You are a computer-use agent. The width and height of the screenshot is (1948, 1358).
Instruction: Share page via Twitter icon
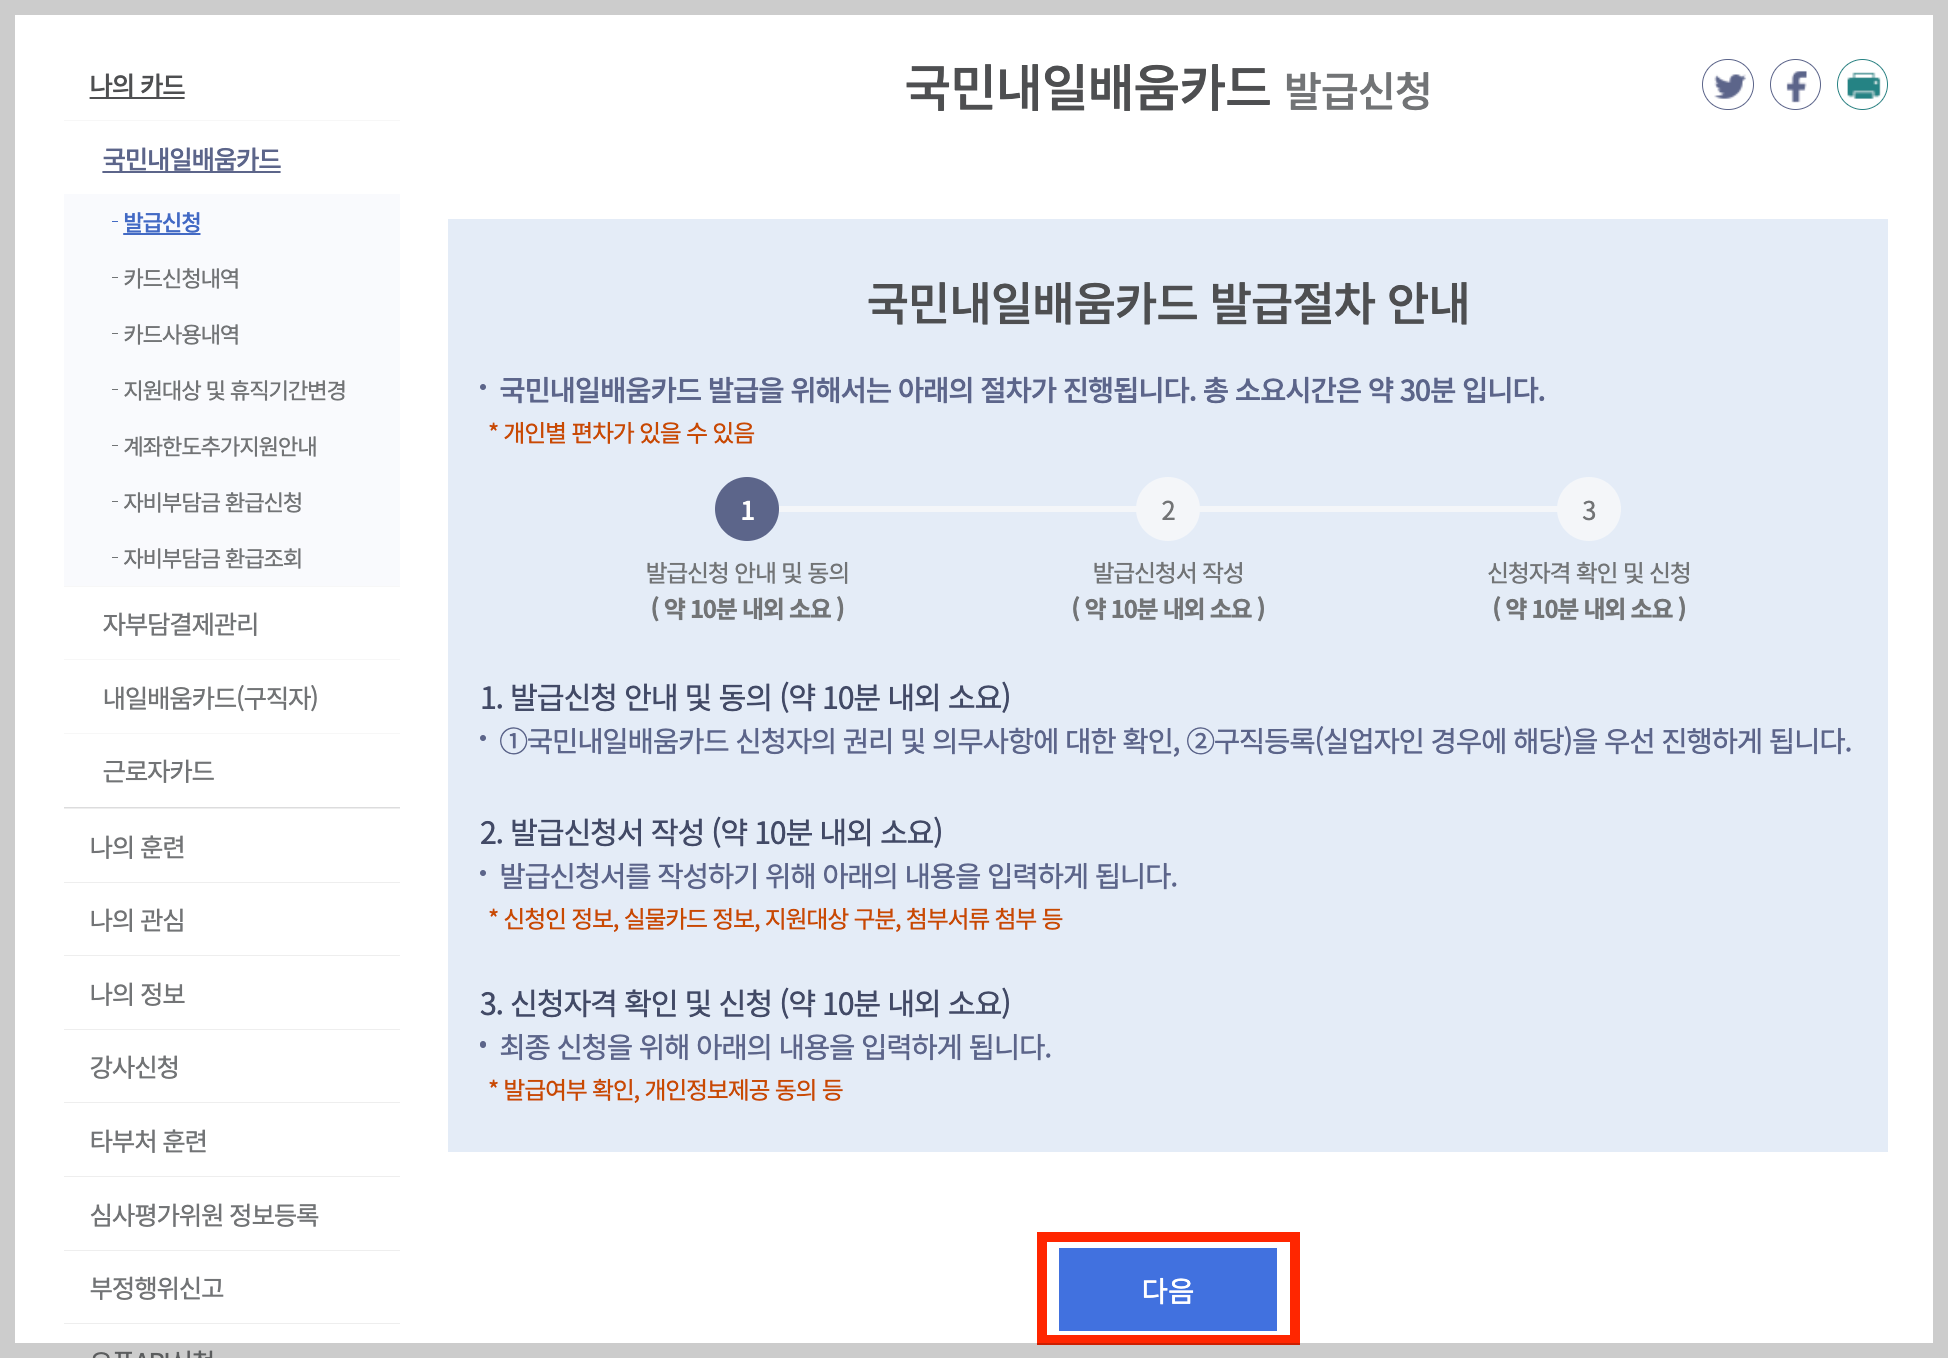coord(1727,85)
